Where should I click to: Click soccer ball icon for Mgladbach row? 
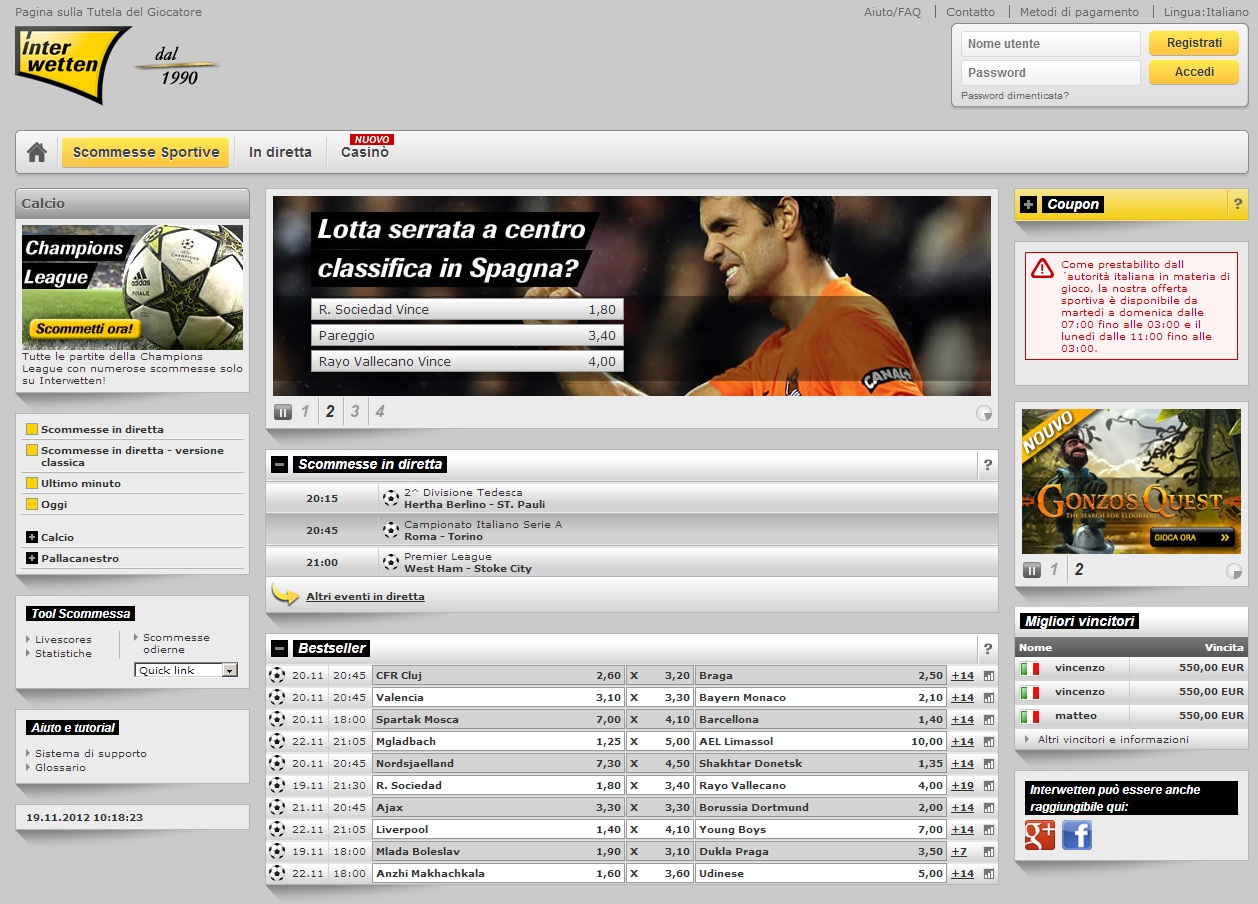[x=277, y=742]
